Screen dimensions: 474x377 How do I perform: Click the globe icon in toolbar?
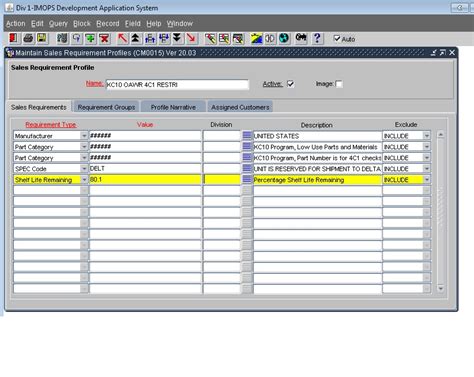pos(284,38)
